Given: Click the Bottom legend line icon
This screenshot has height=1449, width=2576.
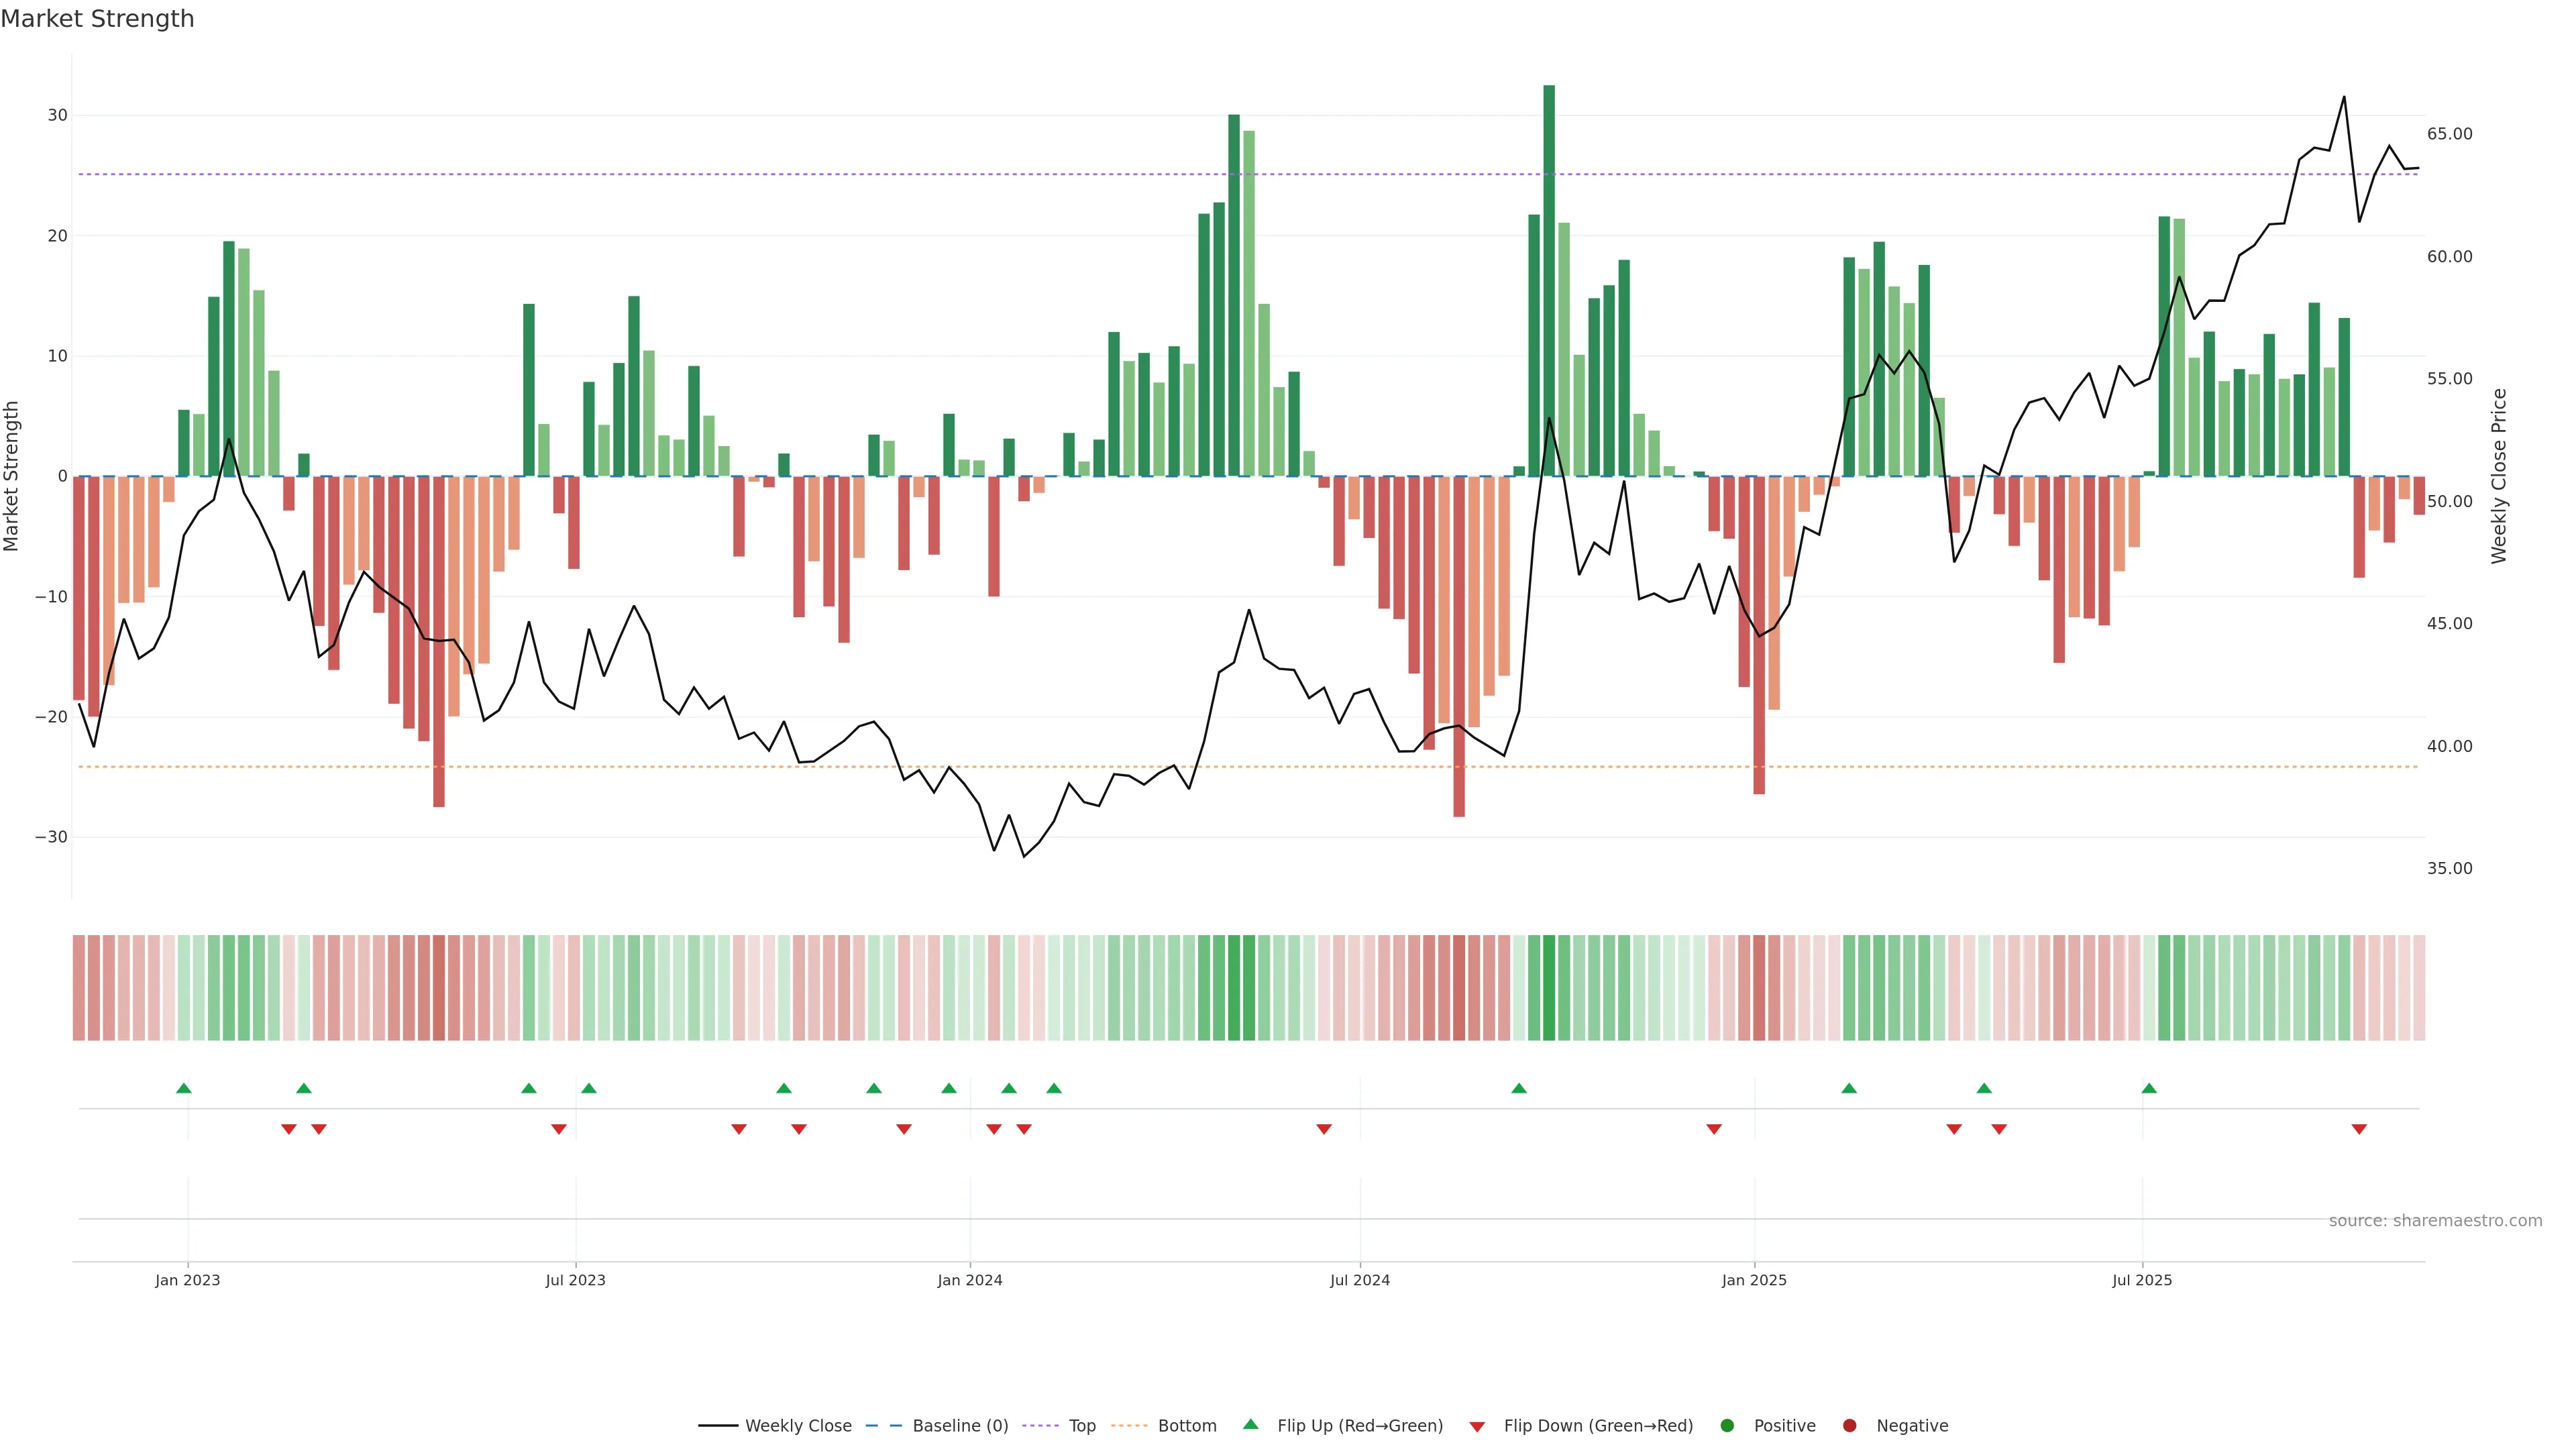Looking at the screenshot, I should pyautogui.click(x=1129, y=1426).
